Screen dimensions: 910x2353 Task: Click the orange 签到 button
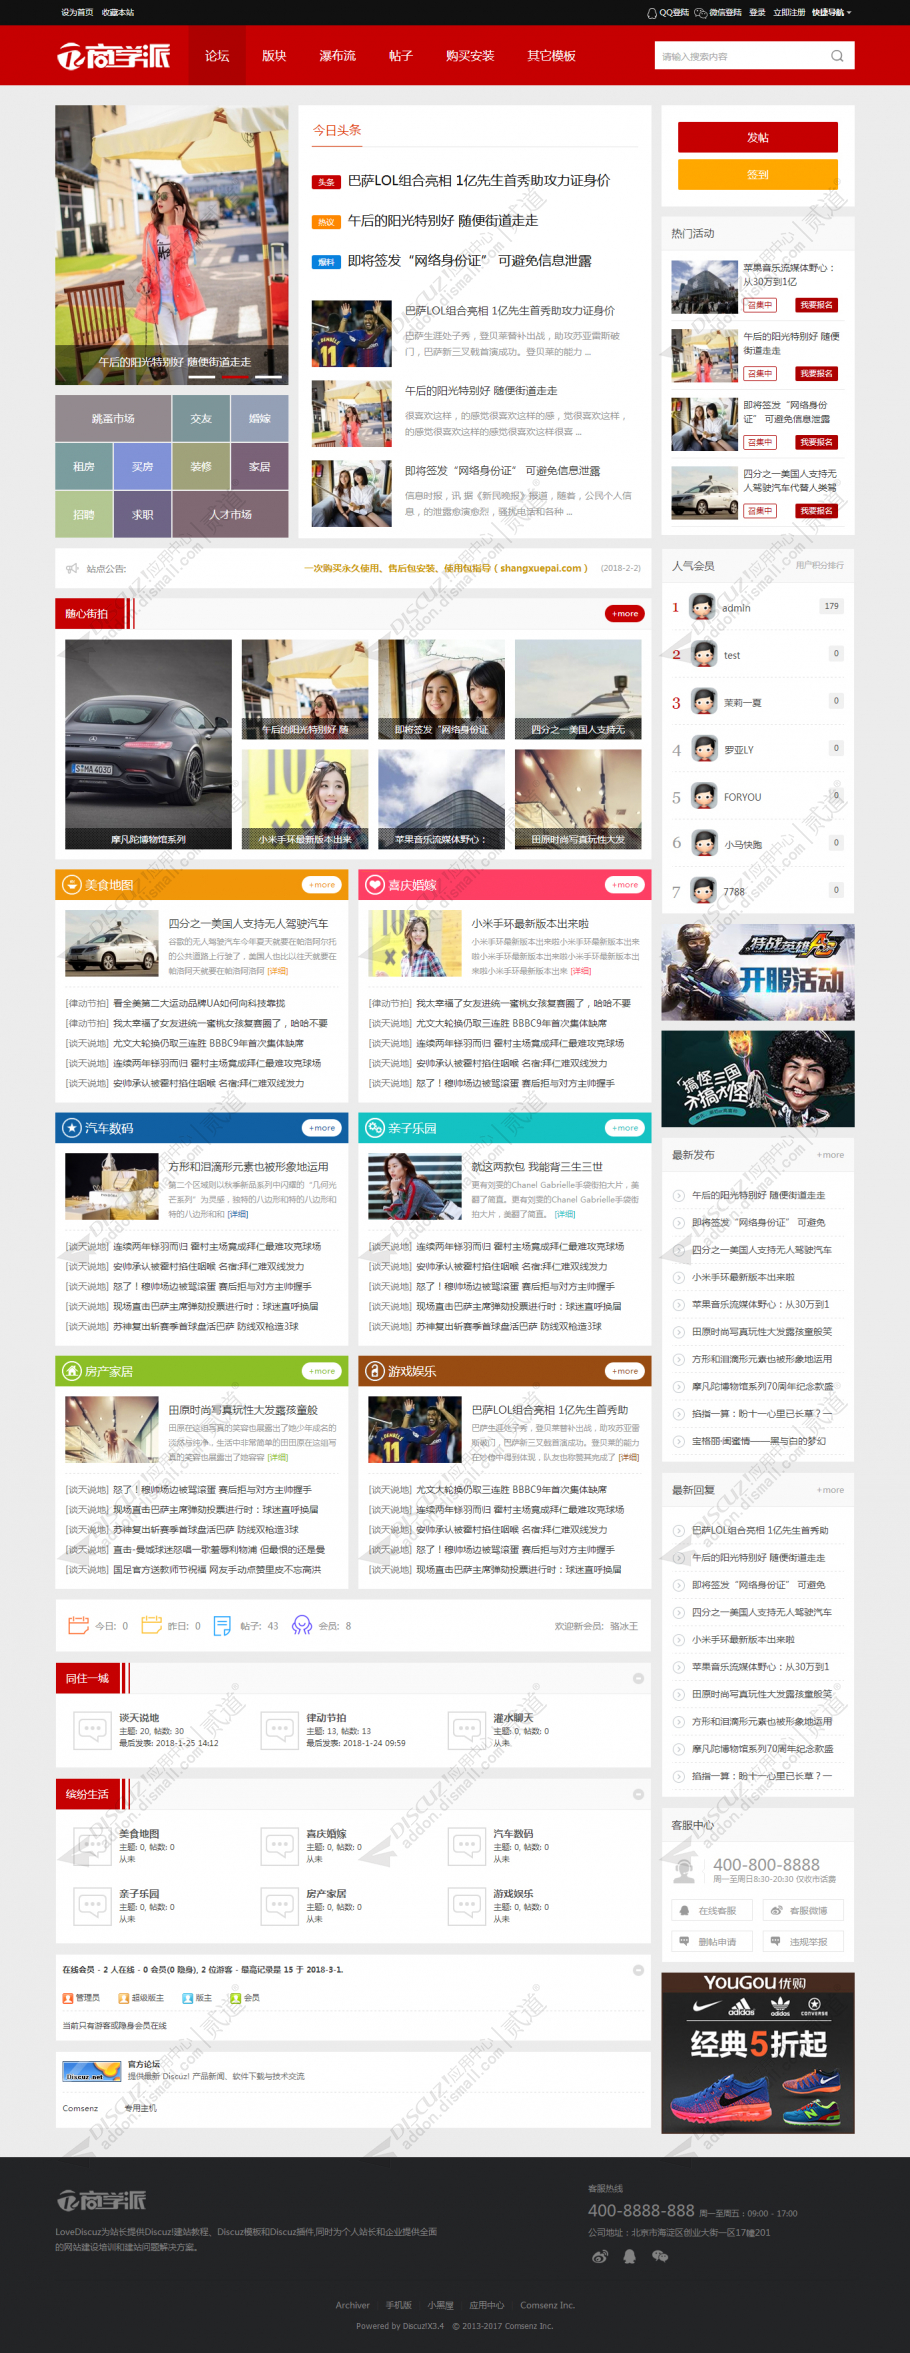click(x=758, y=174)
